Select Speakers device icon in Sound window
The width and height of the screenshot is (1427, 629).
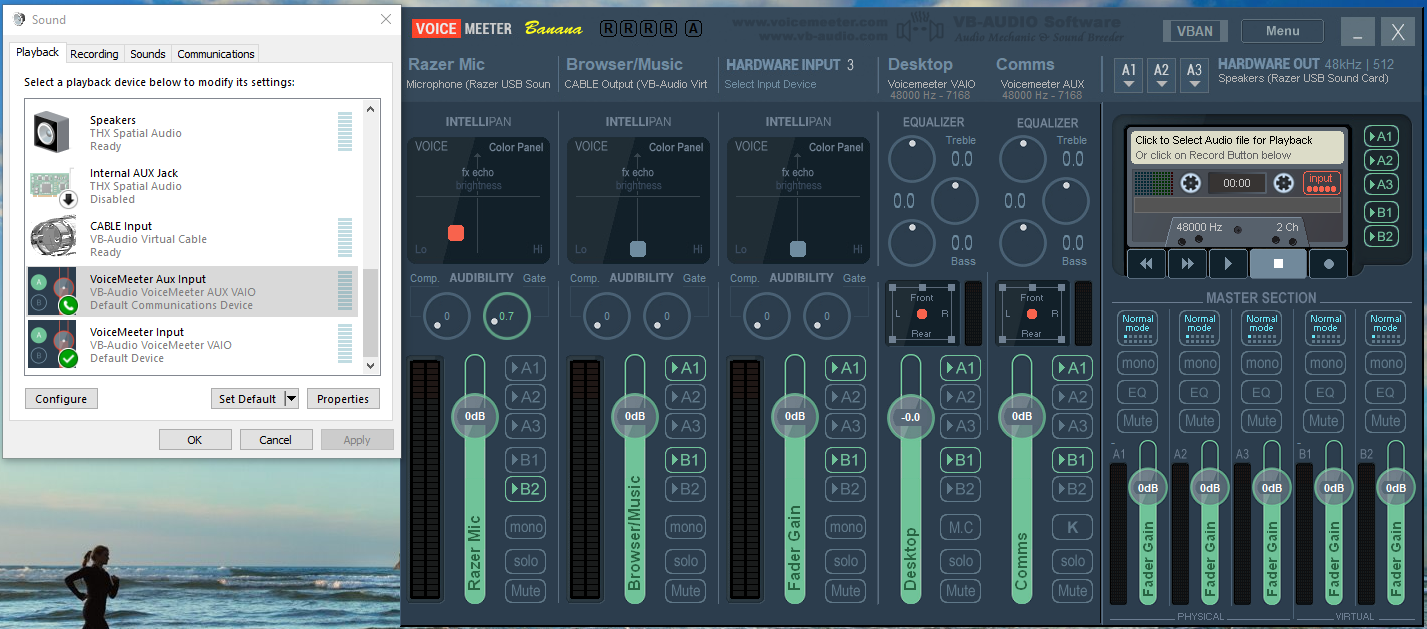[x=50, y=132]
